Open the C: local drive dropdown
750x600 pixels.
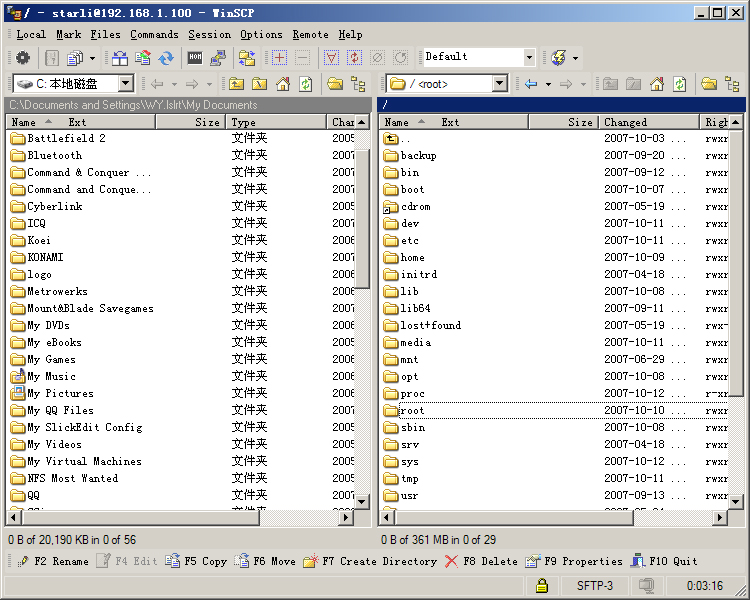(x=126, y=84)
